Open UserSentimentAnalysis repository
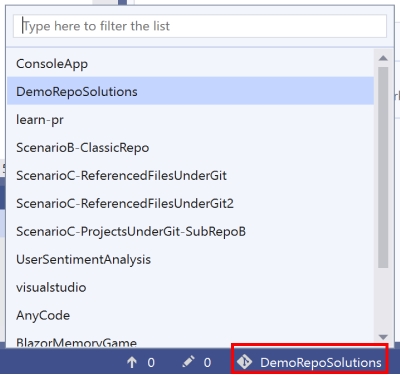Image resolution: width=400 pixels, height=375 pixels. (x=190, y=259)
